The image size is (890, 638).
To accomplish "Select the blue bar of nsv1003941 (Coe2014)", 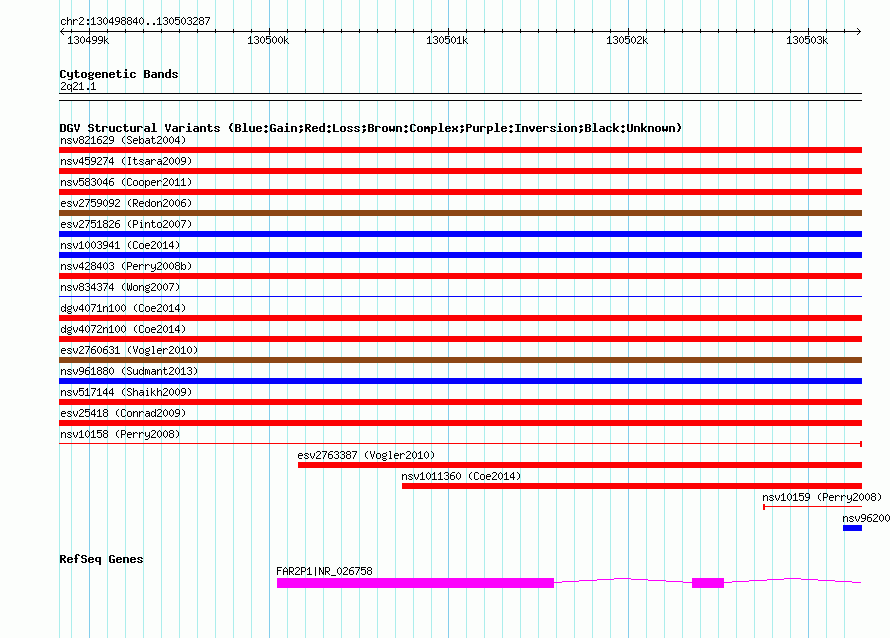I will (x=460, y=255).
